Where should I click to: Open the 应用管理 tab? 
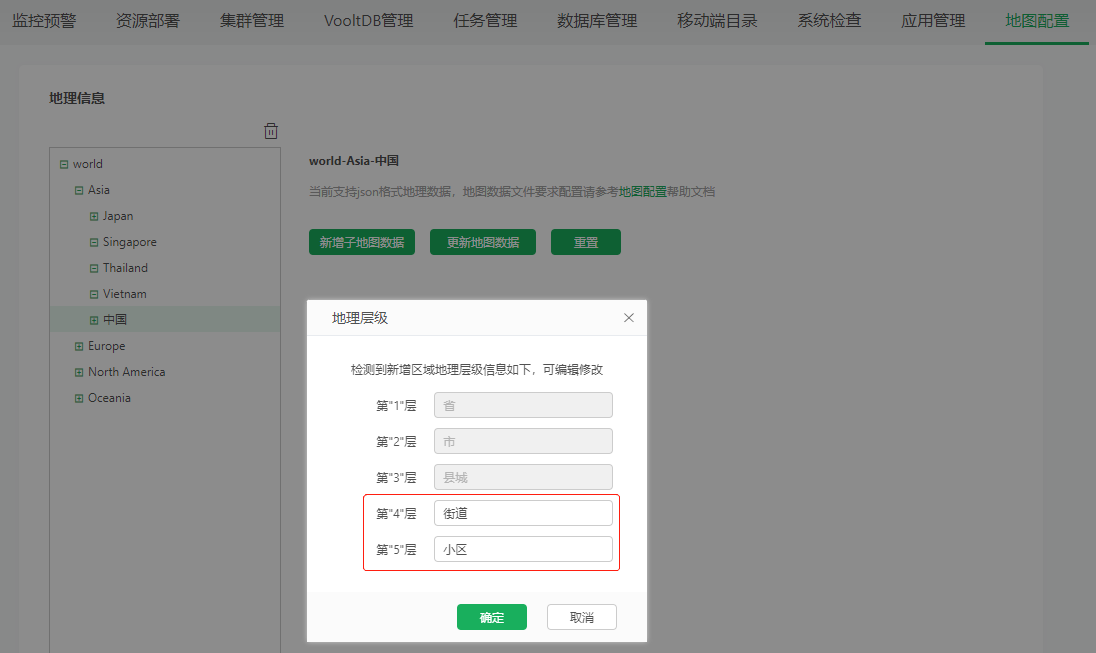(x=933, y=21)
